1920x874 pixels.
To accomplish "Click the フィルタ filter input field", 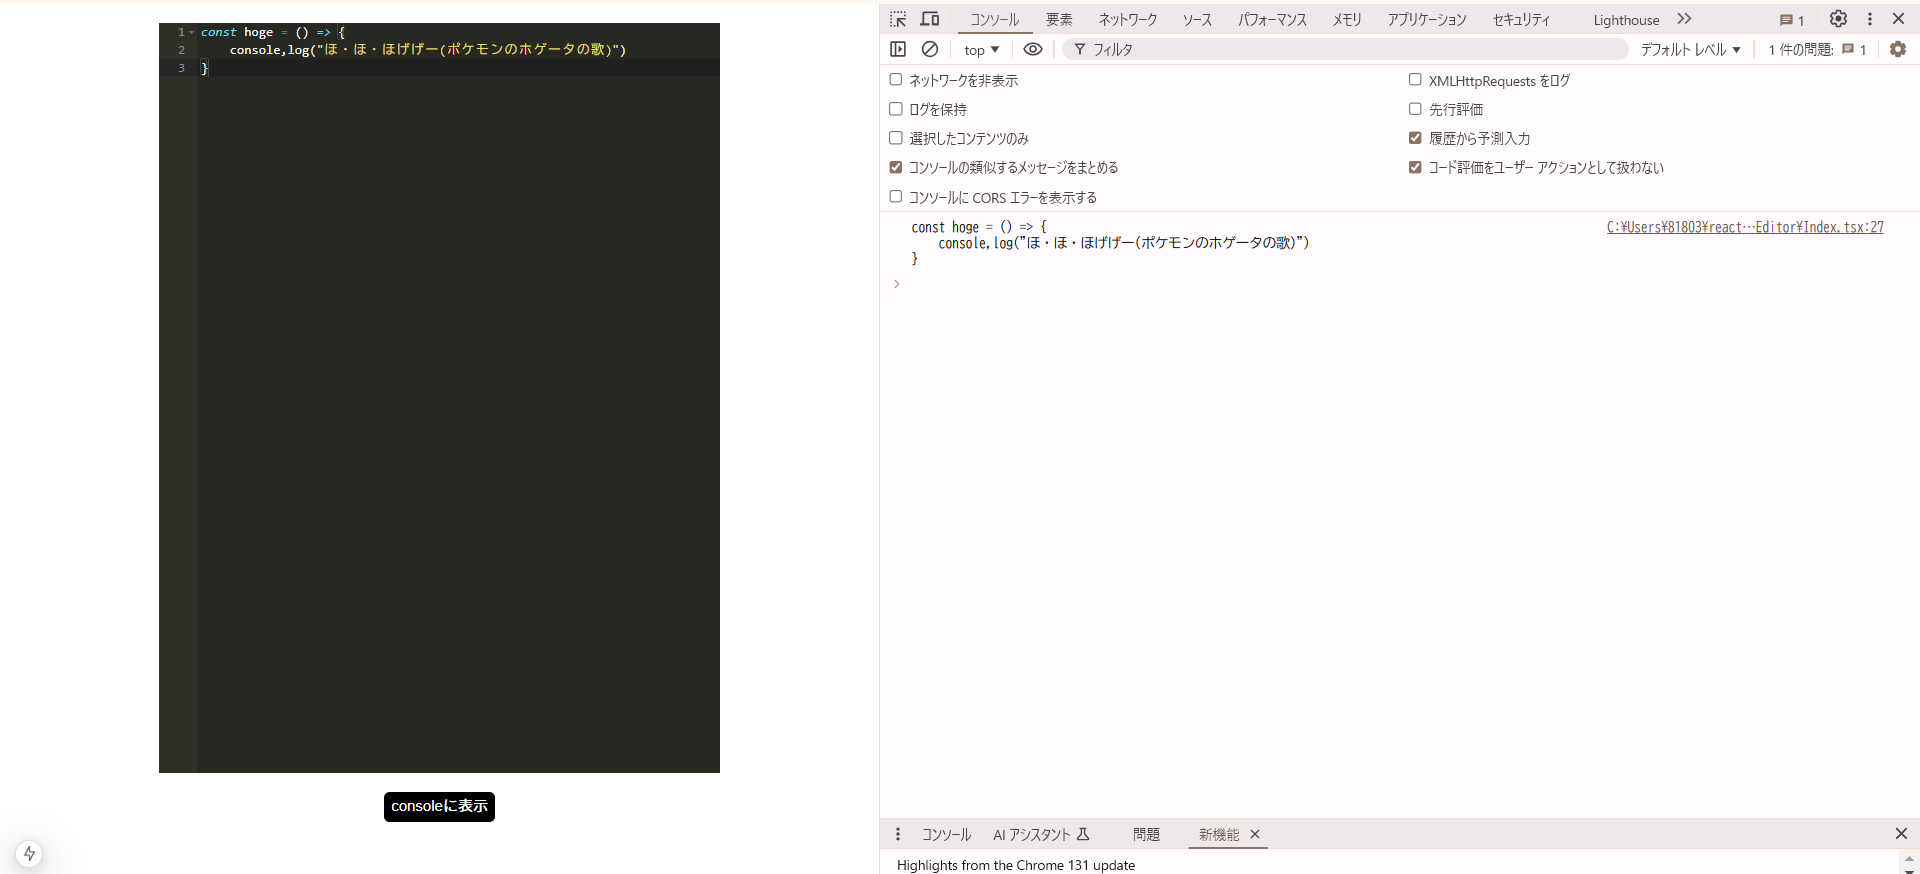I will pyautogui.click(x=1350, y=50).
